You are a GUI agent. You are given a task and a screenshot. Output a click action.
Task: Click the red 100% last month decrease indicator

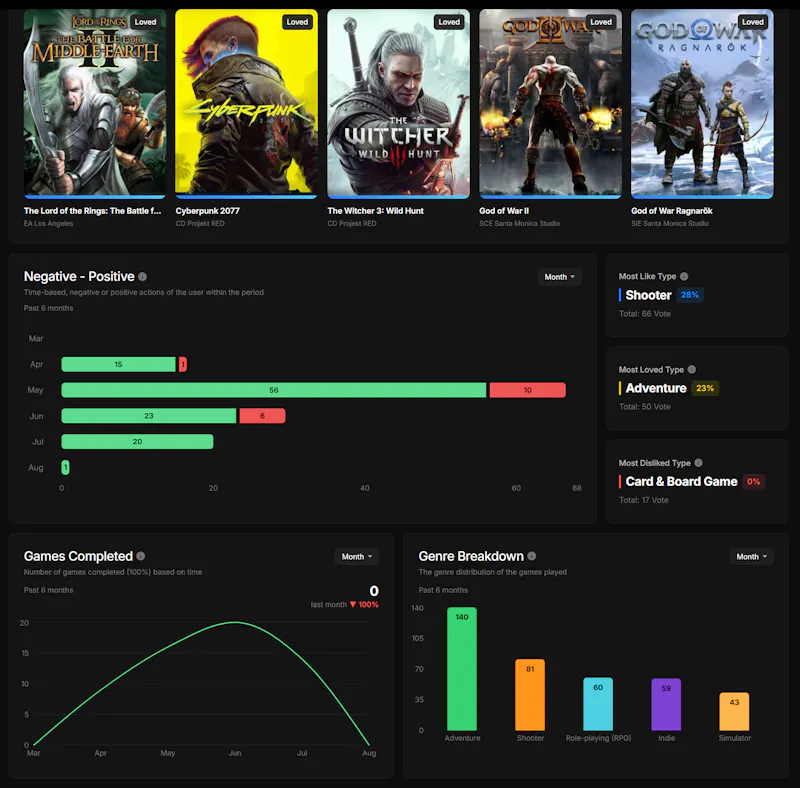pyautogui.click(x=364, y=605)
